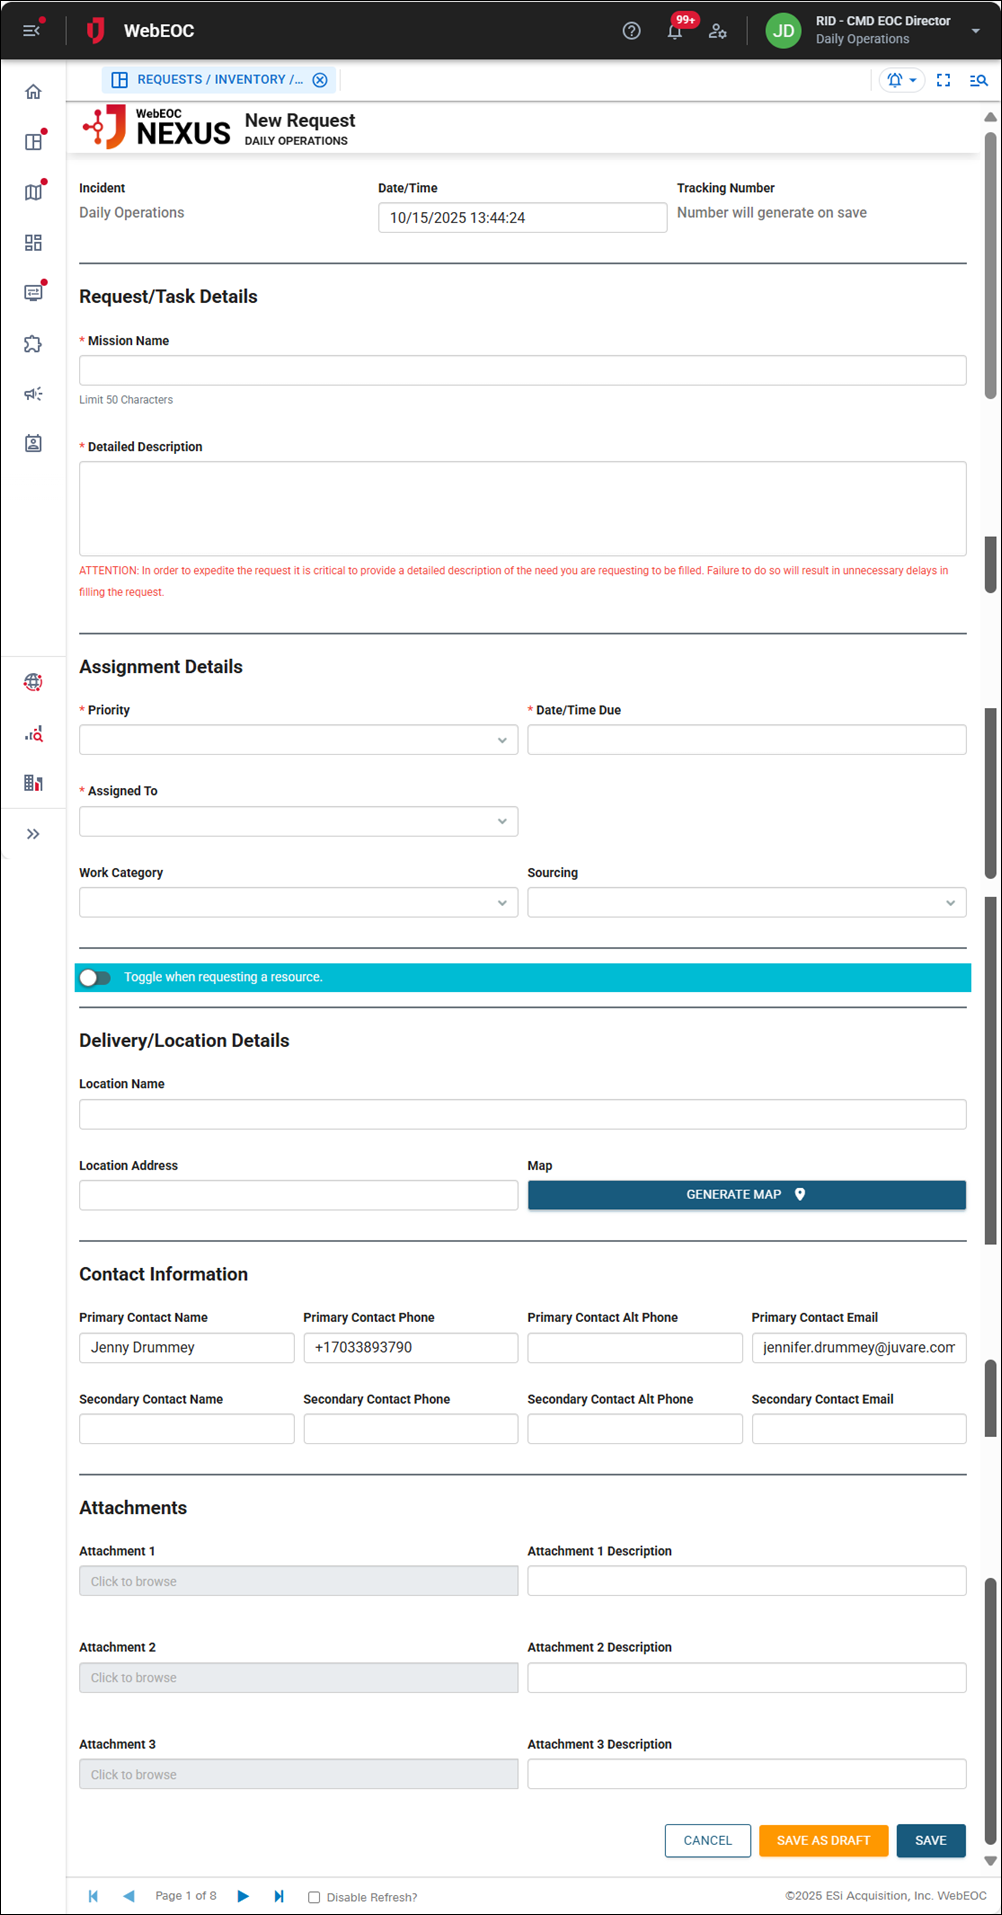1002x1915 pixels.
Task: Click the Secondary Contact Email field
Action: pos(859,1429)
